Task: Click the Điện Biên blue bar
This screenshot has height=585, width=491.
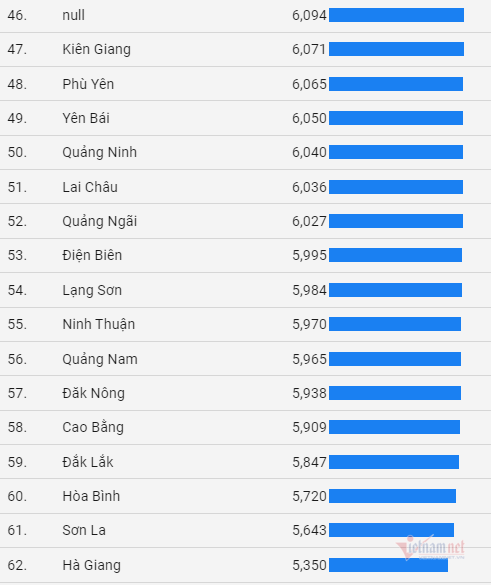Action: (x=395, y=255)
